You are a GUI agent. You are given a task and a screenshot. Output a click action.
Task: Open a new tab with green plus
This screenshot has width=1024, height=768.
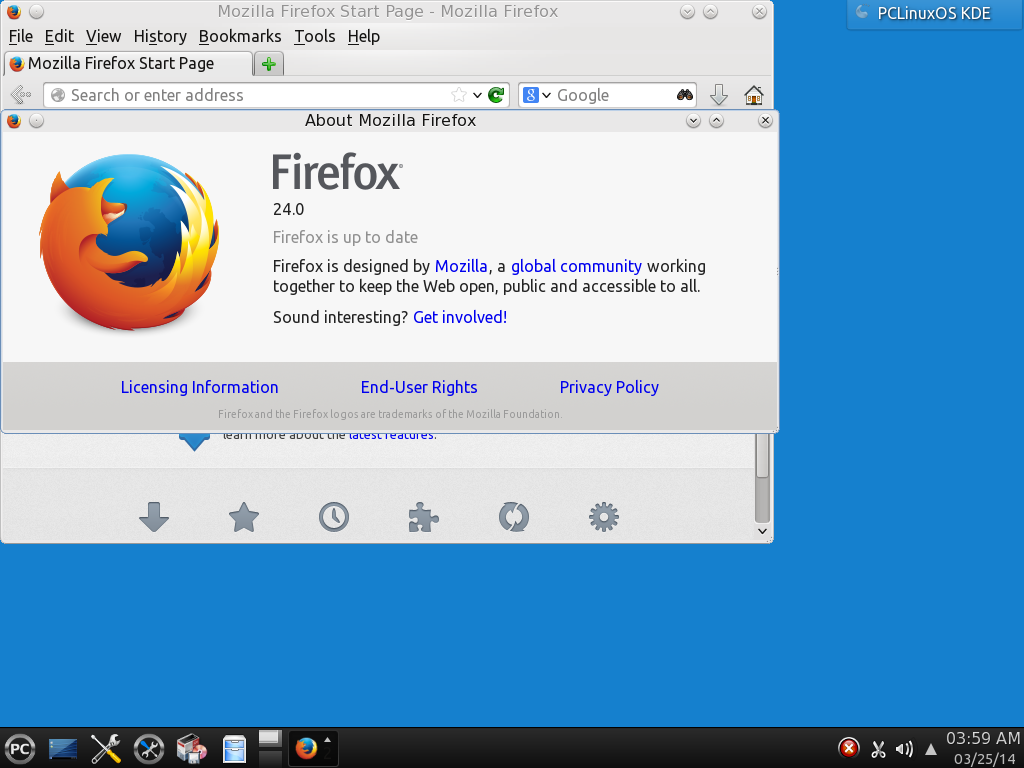click(x=268, y=64)
